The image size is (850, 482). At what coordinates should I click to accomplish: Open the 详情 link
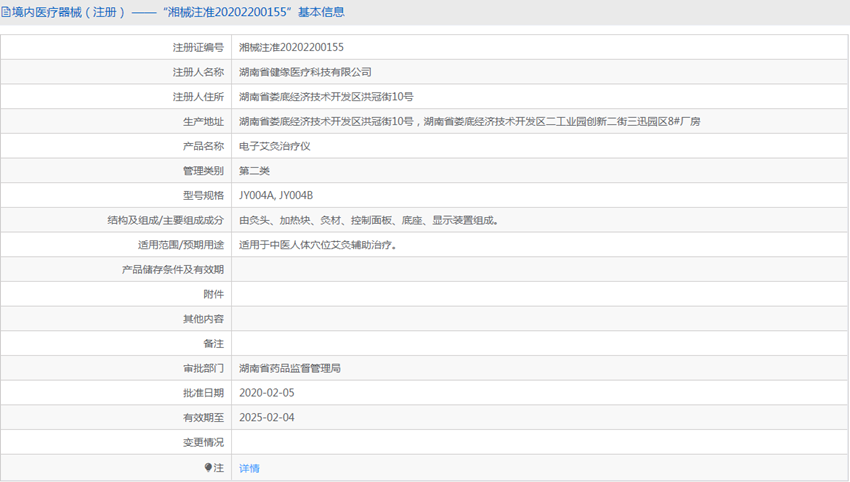coord(249,468)
